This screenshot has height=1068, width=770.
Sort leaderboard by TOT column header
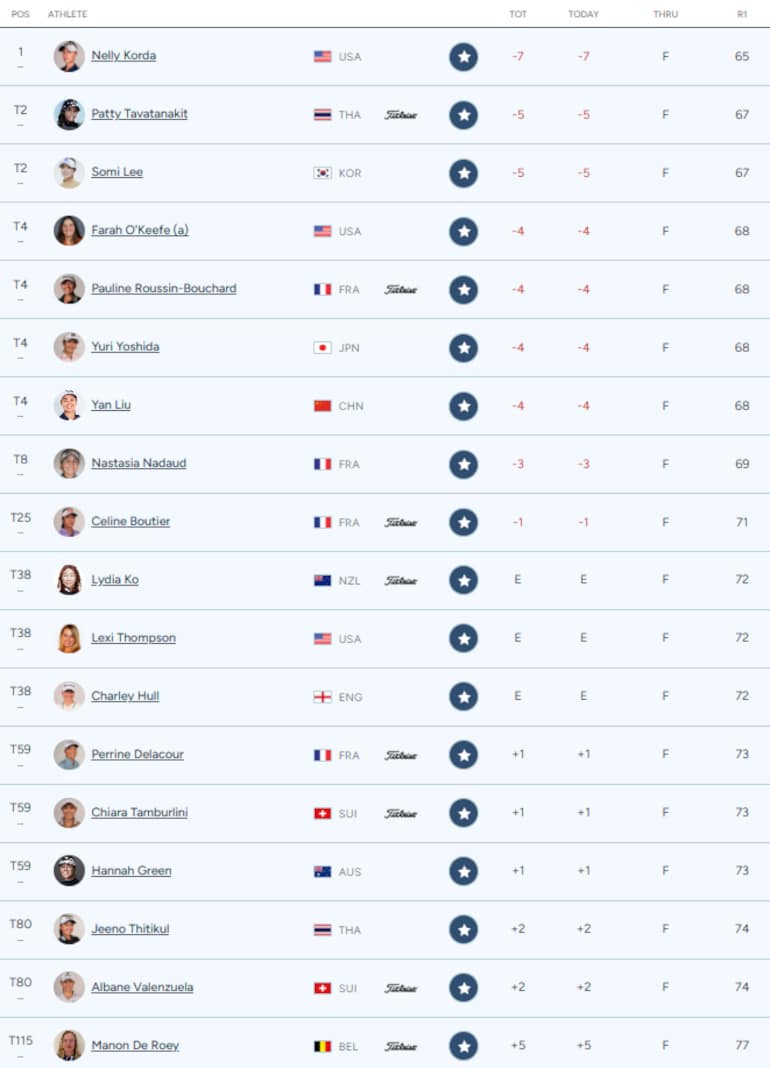[518, 14]
